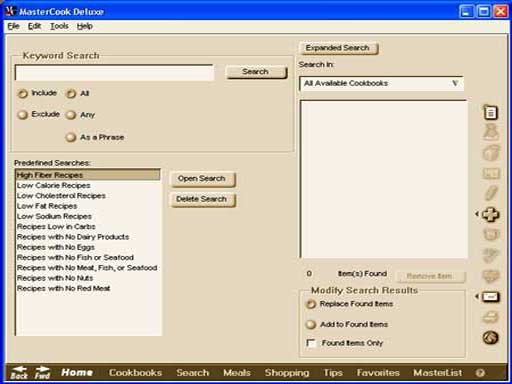
Task: Go back with the Back arrow
Action: 19,373
